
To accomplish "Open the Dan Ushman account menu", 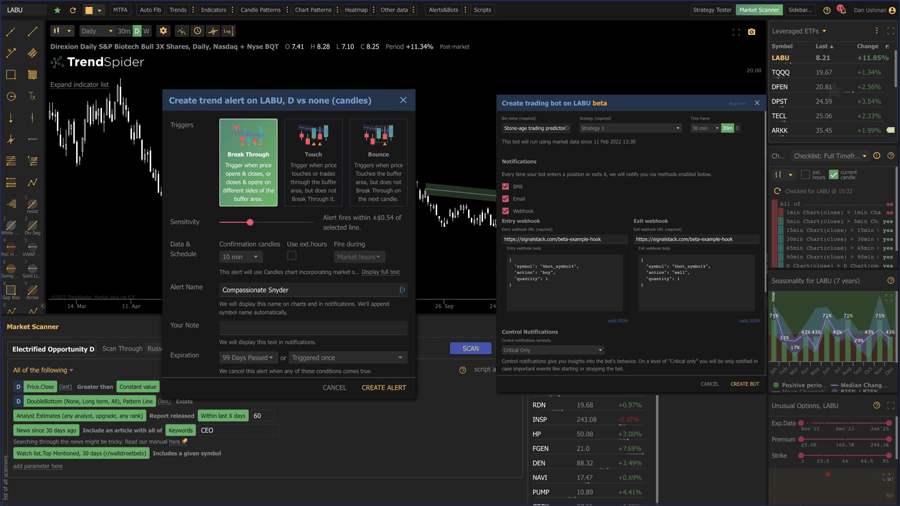I will (x=874, y=10).
